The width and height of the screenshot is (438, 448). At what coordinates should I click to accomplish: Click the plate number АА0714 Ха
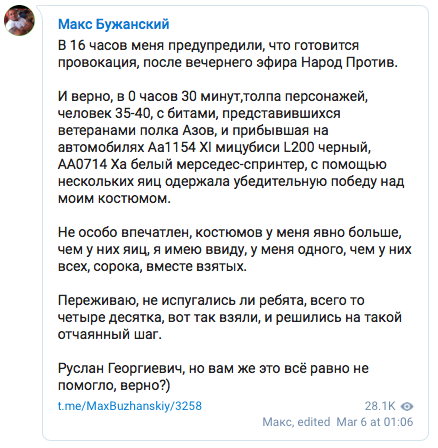92,164
